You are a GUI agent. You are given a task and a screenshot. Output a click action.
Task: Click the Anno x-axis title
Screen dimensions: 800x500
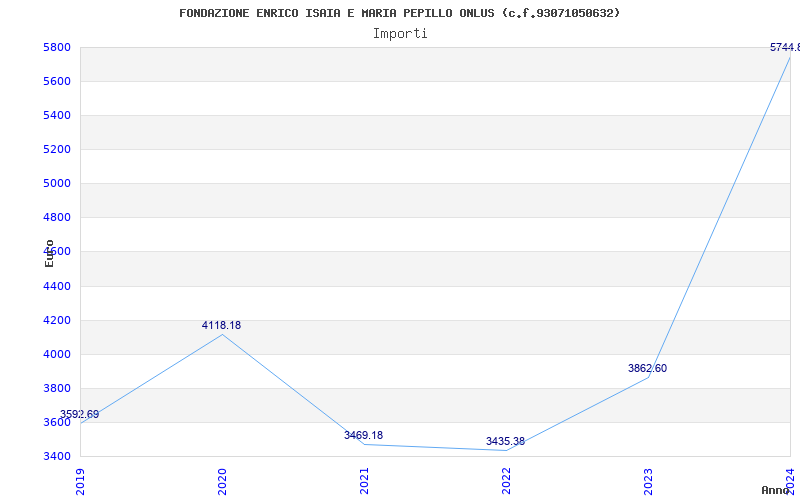pos(776,490)
